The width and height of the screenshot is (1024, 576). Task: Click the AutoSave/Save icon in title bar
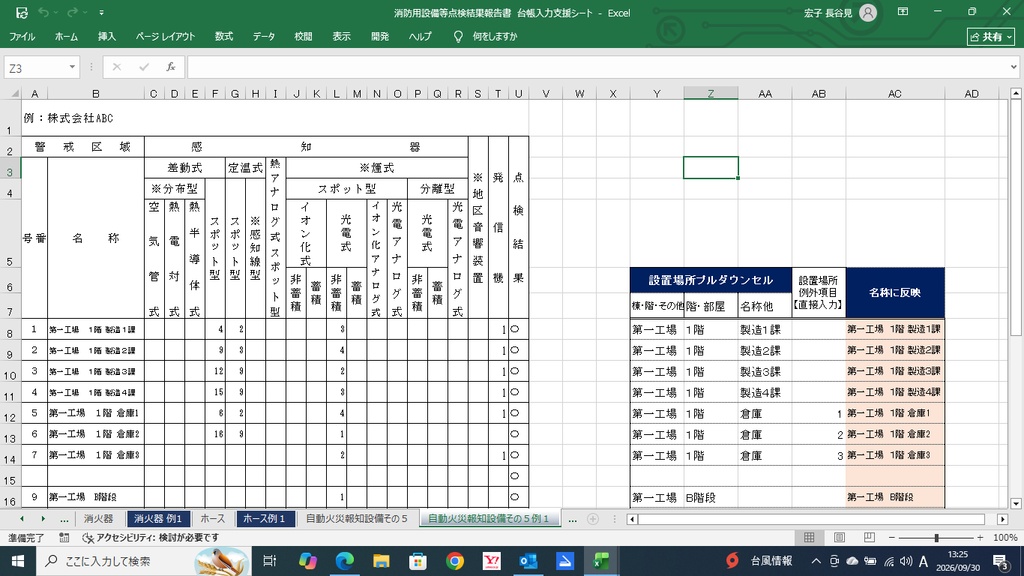point(22,12)
